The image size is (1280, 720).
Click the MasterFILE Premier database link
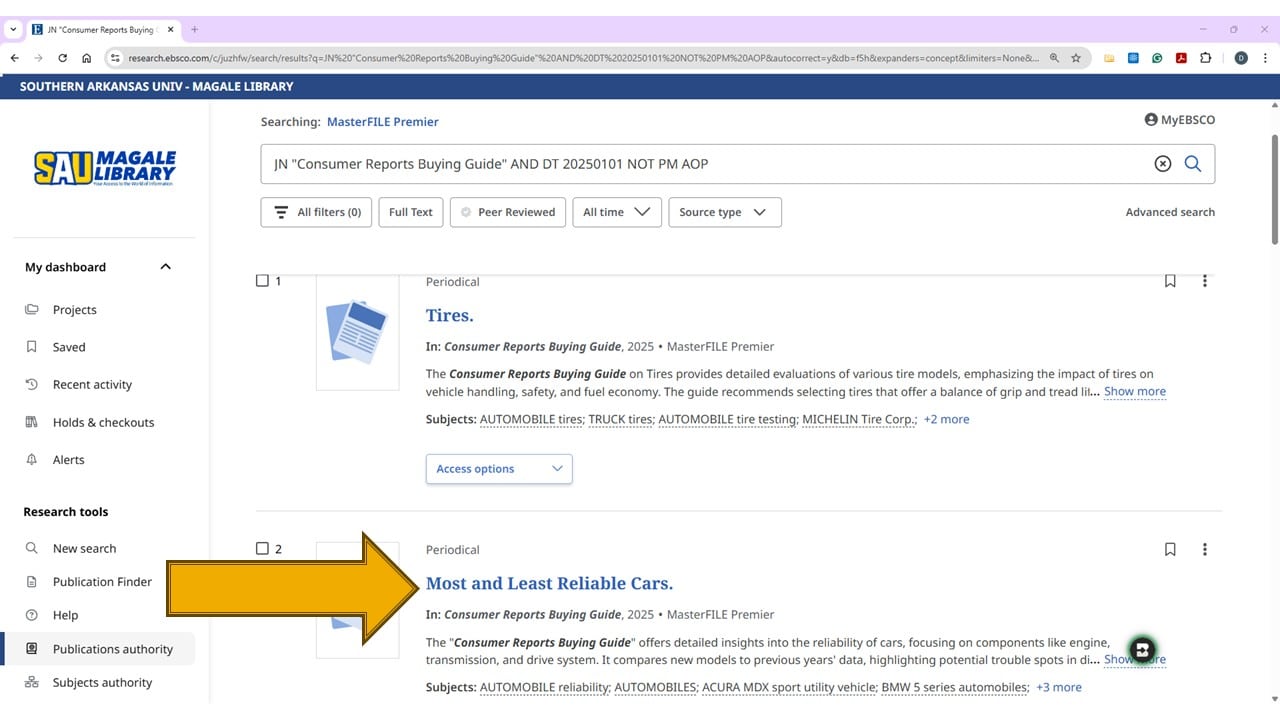pos(383,122)
